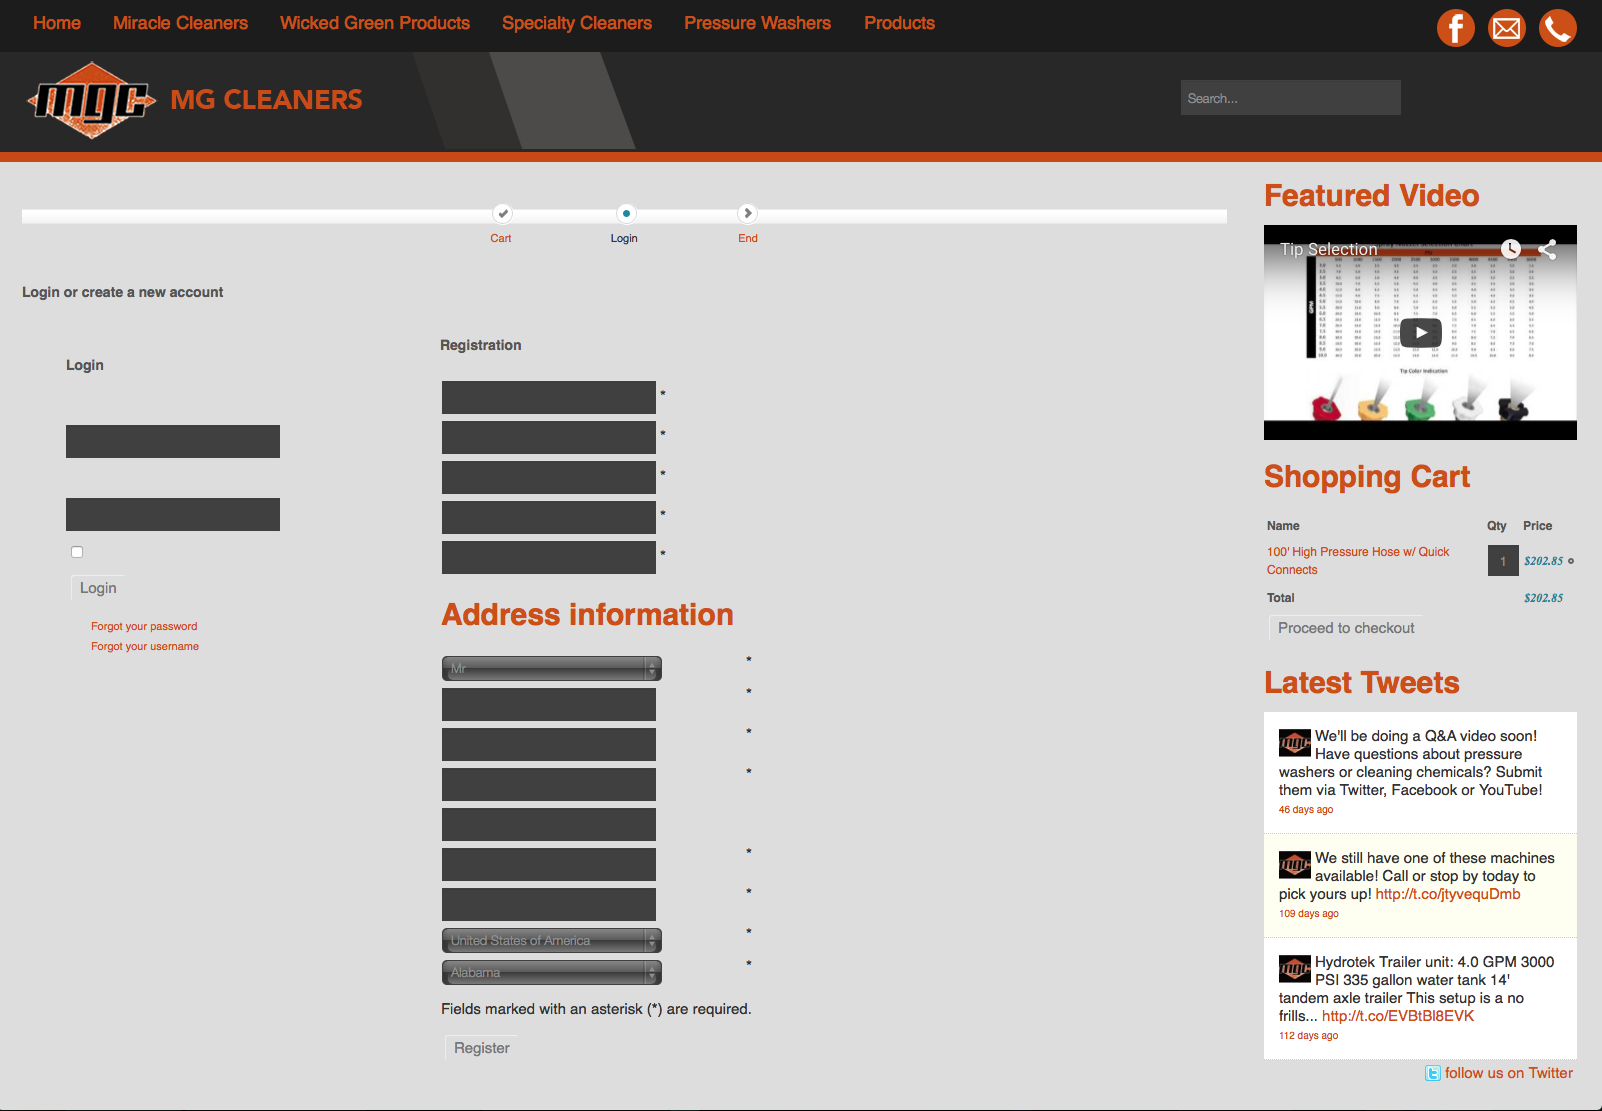Click the "Fields marked with an asterisk" note
The image size is (1602, 1111).
(596, 1009)
